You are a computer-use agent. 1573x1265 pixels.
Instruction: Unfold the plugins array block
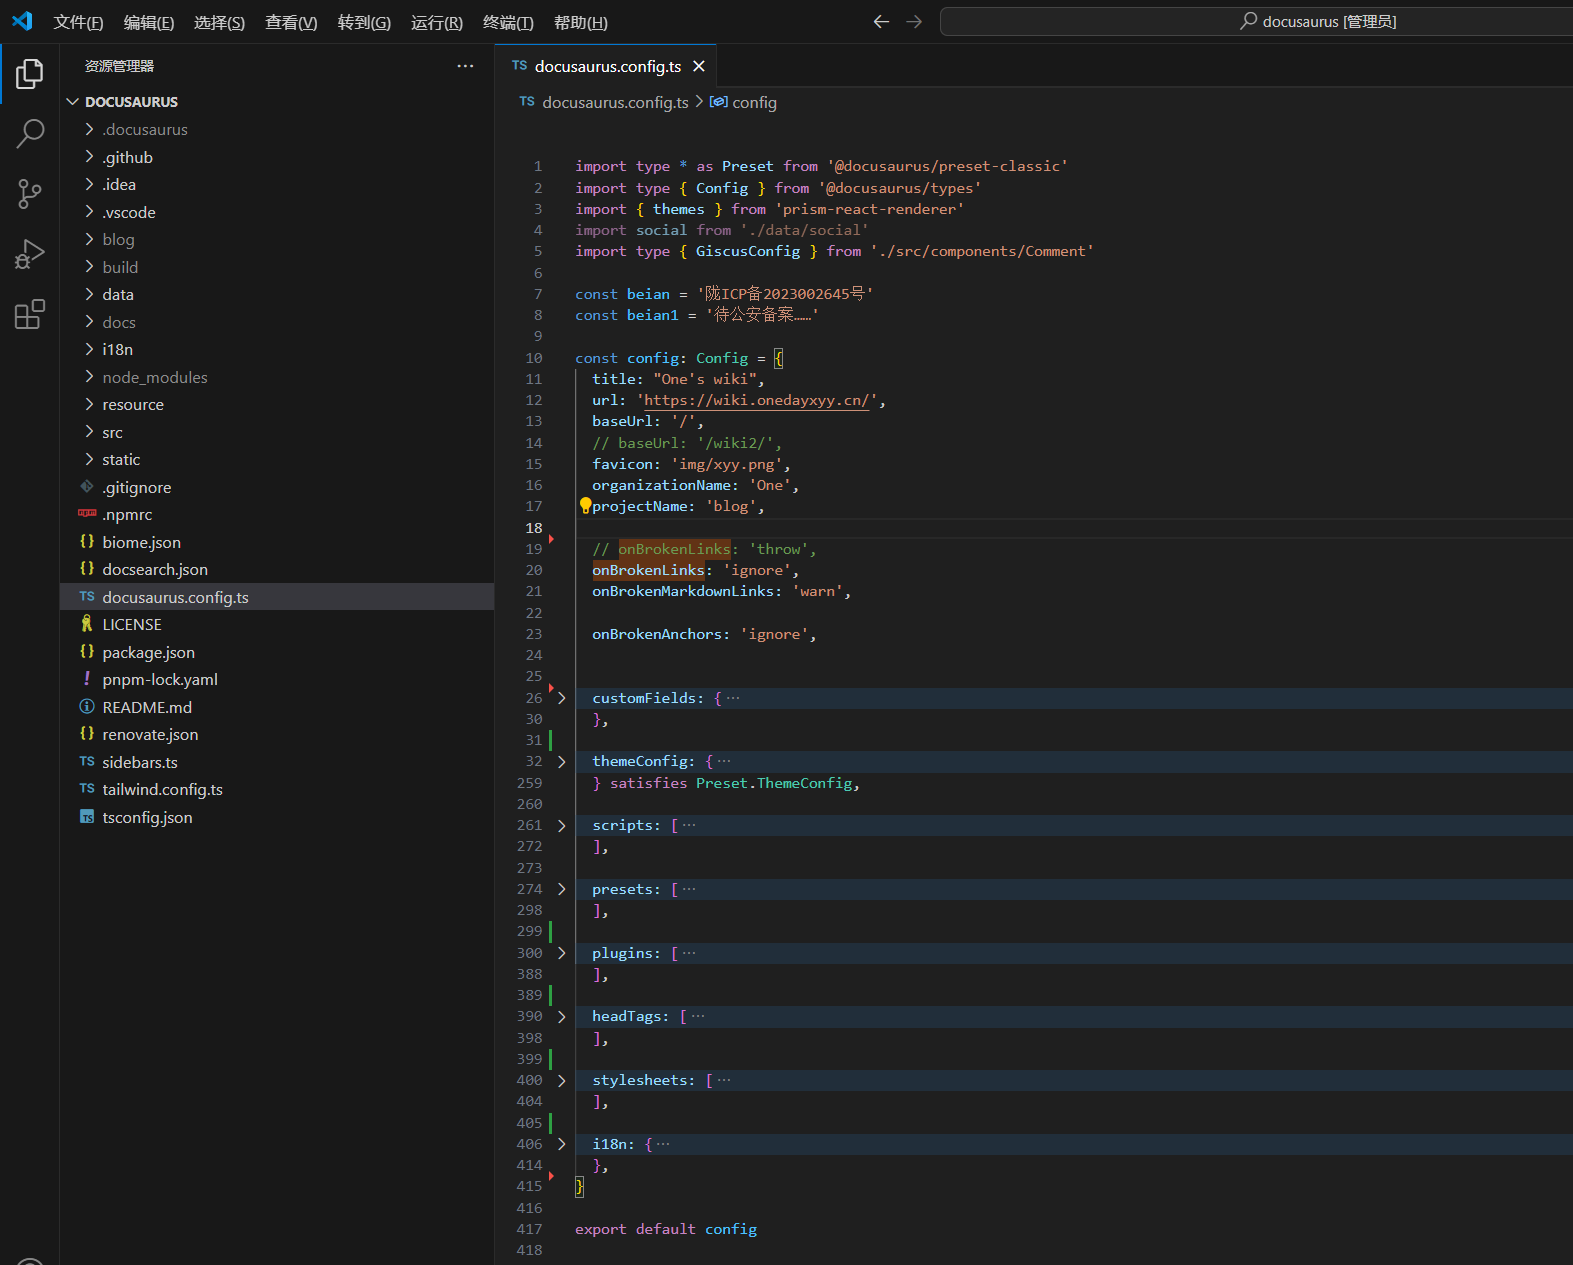(561, 953)
